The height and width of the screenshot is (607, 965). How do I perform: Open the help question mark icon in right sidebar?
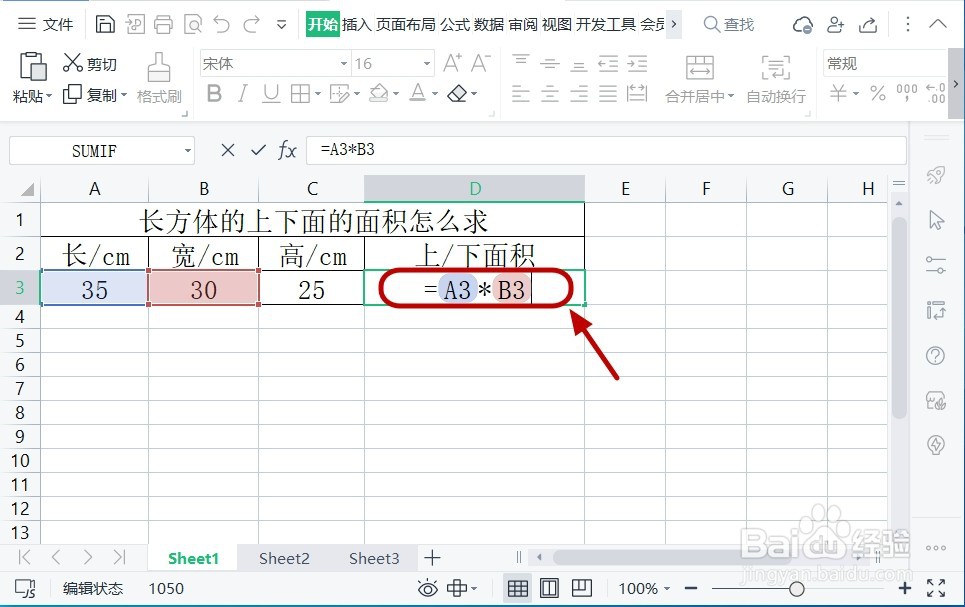pos(934,355)
